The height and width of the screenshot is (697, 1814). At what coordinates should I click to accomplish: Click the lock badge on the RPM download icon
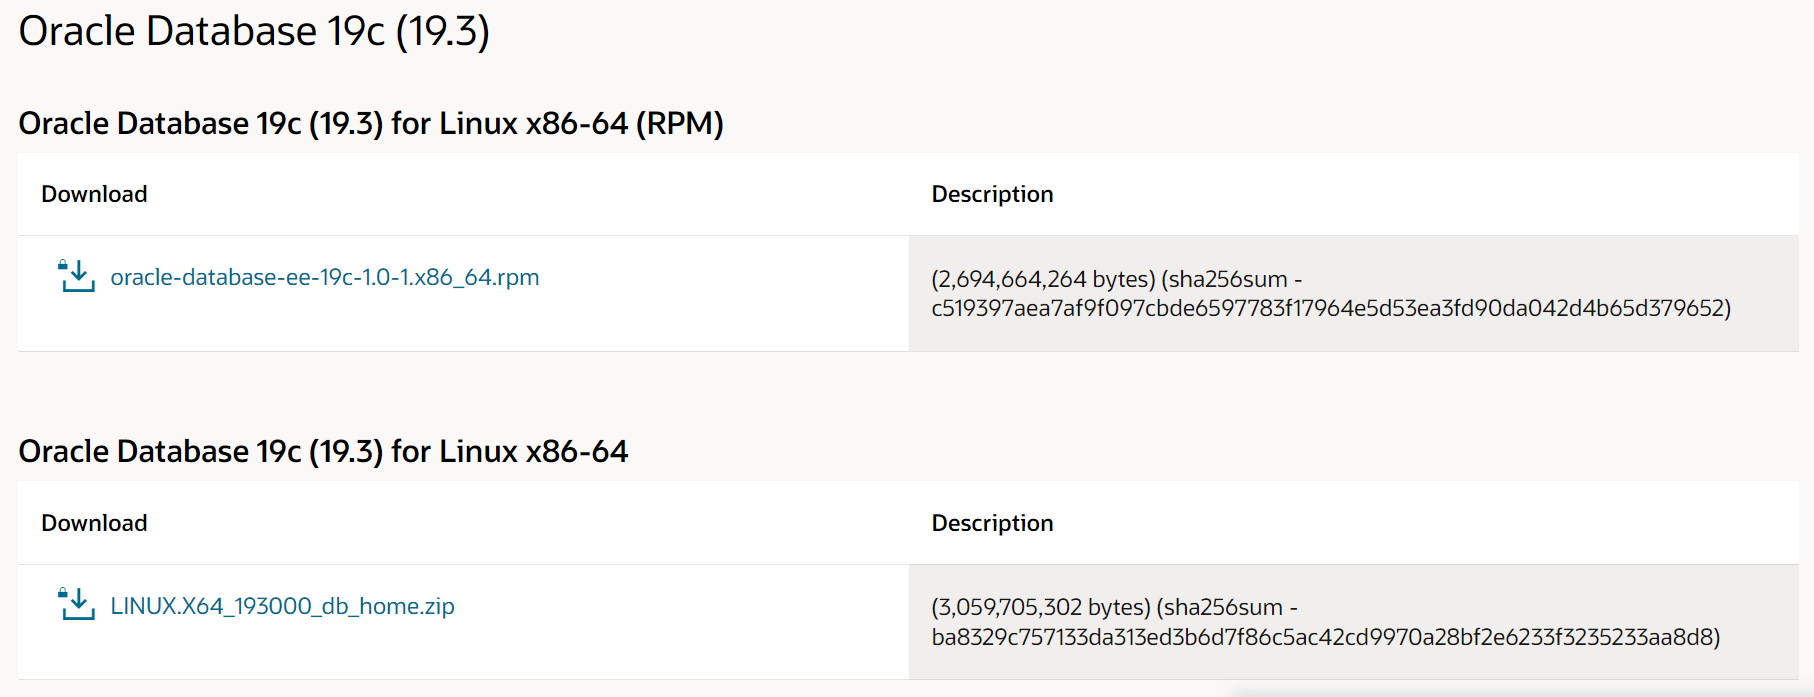(x=62, y=265)
